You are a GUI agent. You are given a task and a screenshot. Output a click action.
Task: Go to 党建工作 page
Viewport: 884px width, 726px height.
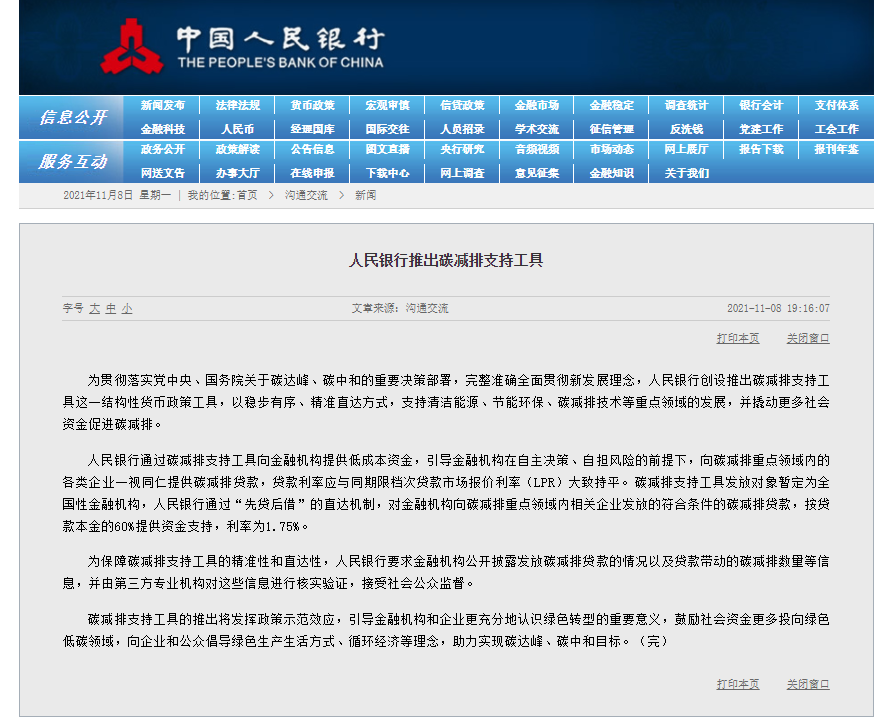pyautogui.click(x=761, y=129)
